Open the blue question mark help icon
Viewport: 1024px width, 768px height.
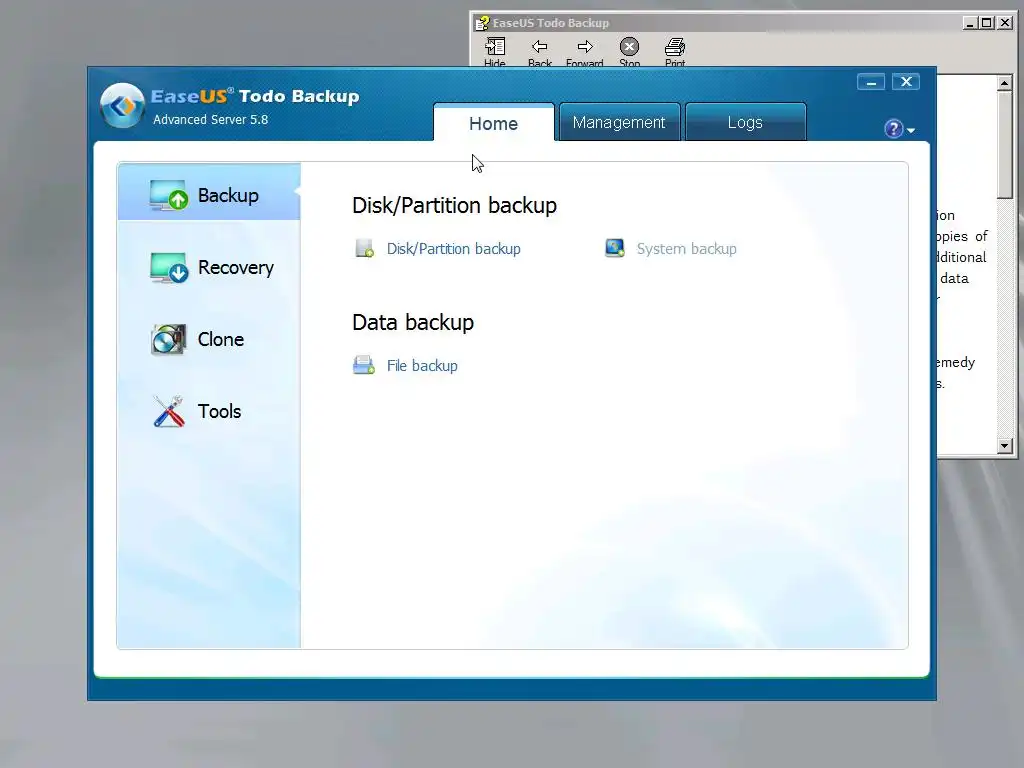(893, 129)
